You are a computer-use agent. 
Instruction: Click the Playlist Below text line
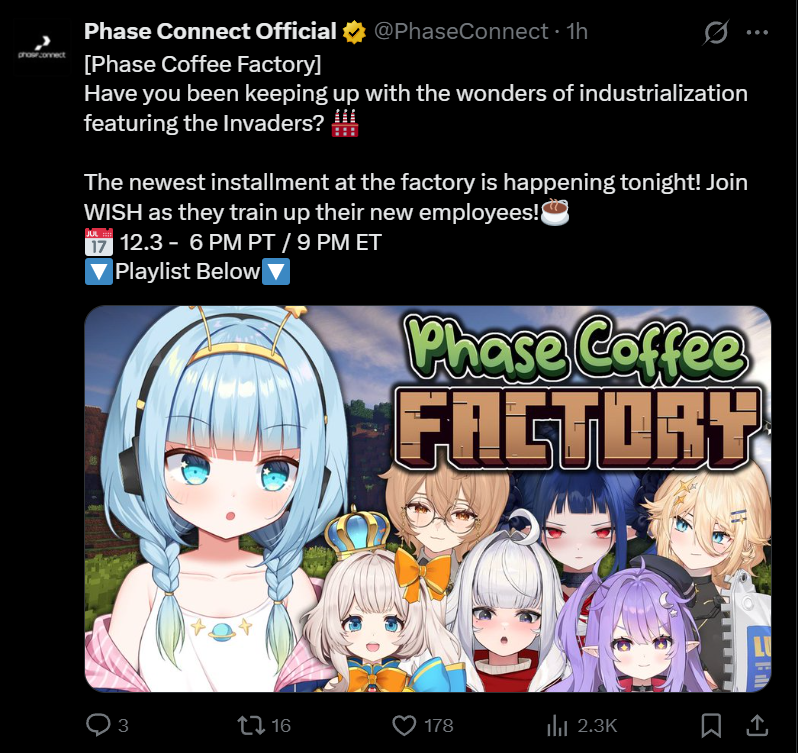pyautogui.click(x=187, y=271)
